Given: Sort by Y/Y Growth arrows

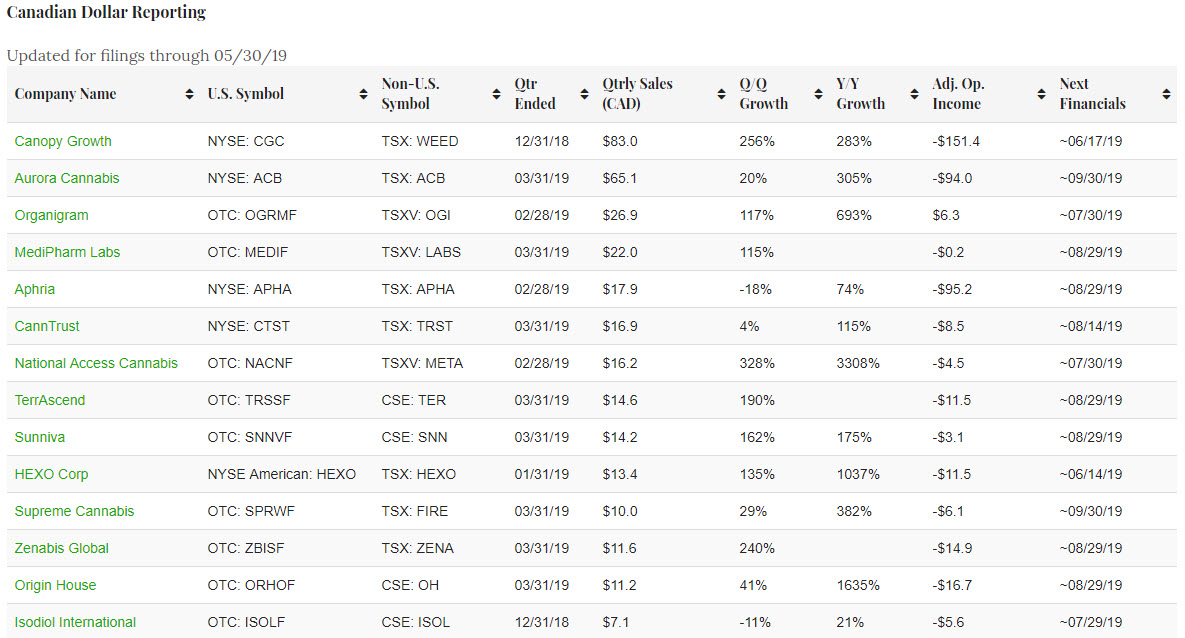Looking at the screenshot, I should [x=913, y=94].
